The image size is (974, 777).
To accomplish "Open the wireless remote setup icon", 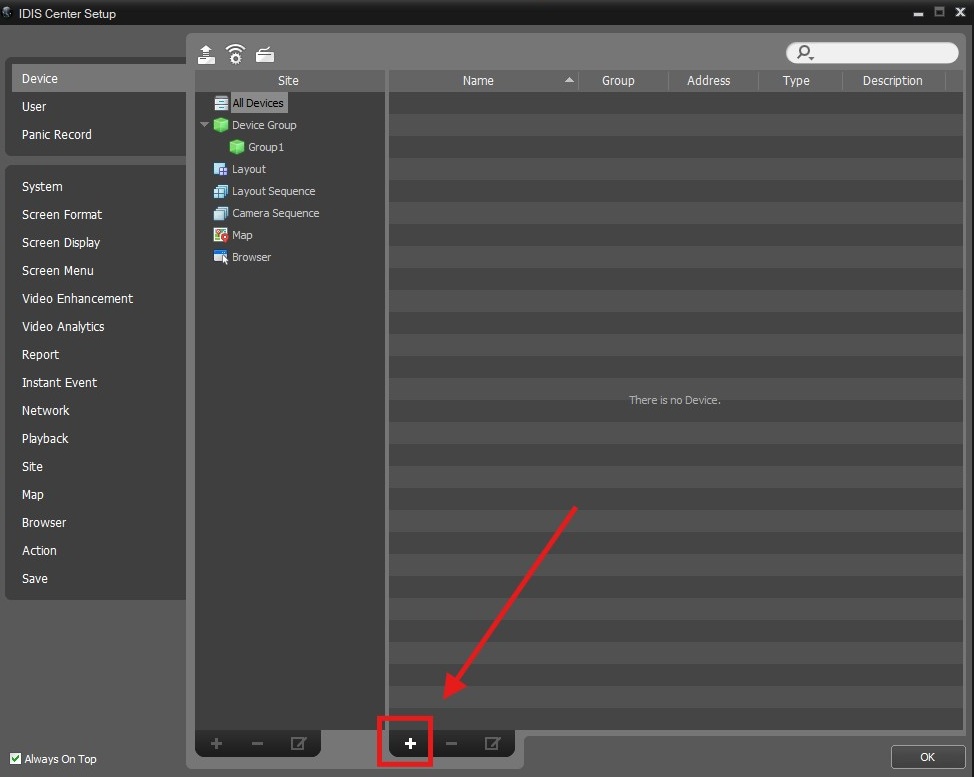I will coord(235,54).
